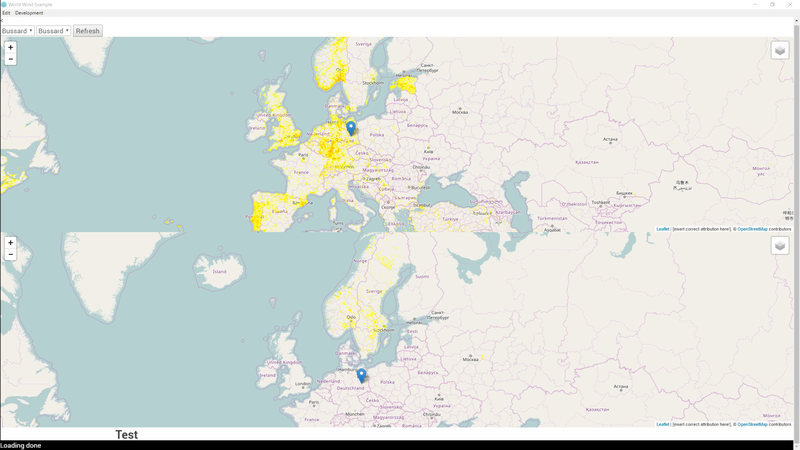The width and height of the screenshot is (800, 450).
Task: Click the blue marker on the lower map
Action: pyautogui.click(x=361, y=375)
